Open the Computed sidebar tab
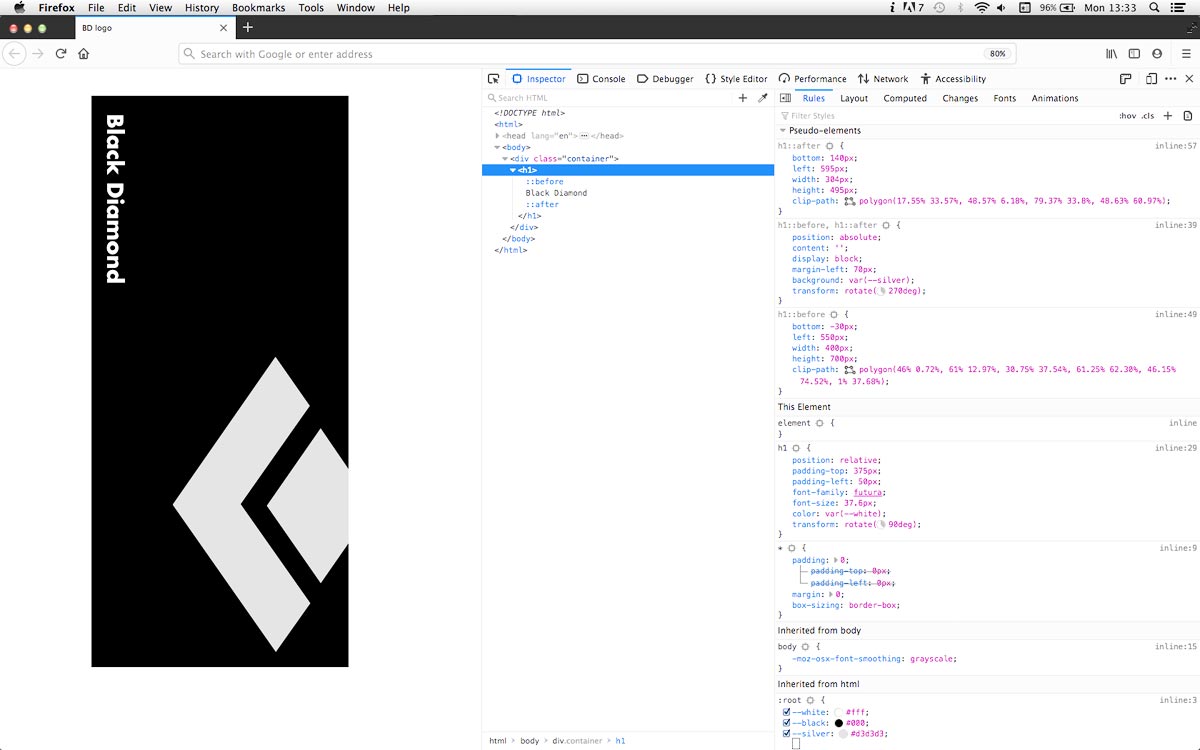1200x750 pixels. (905, 98)
